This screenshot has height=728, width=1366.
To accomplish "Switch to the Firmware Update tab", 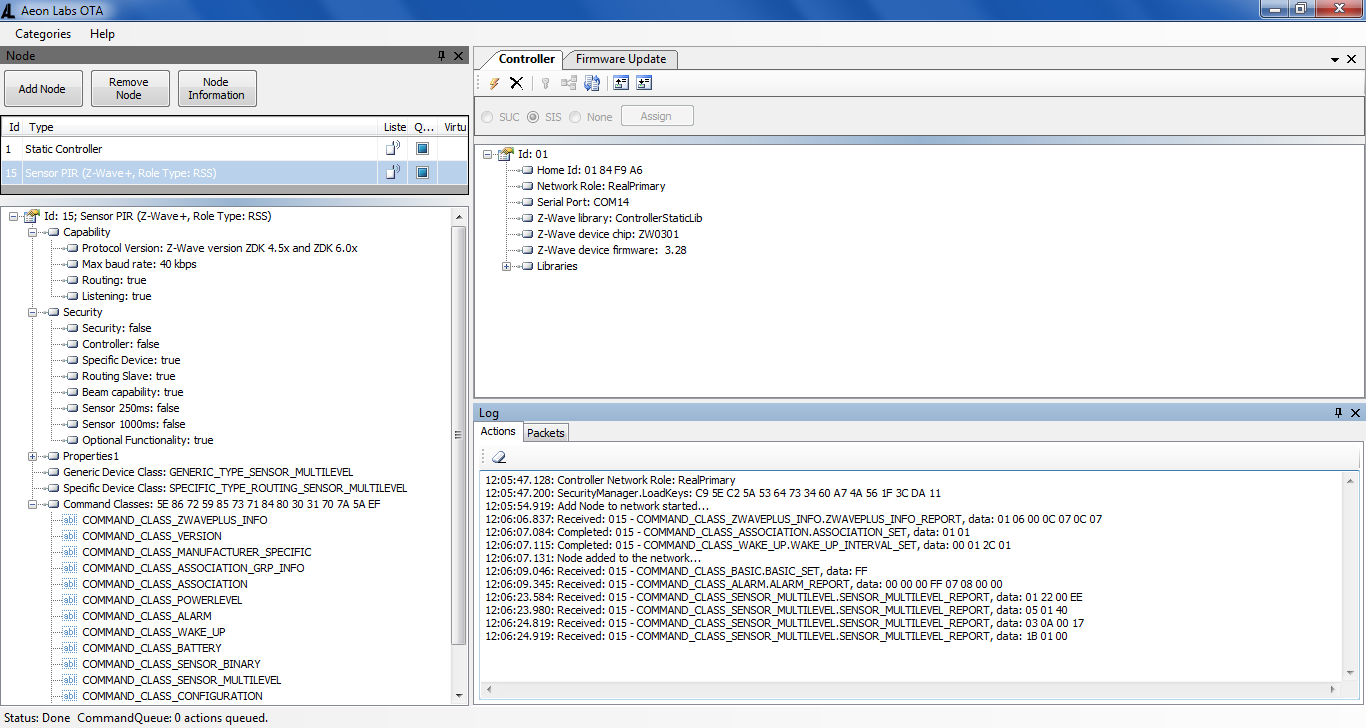I will [x=620, y=59].
